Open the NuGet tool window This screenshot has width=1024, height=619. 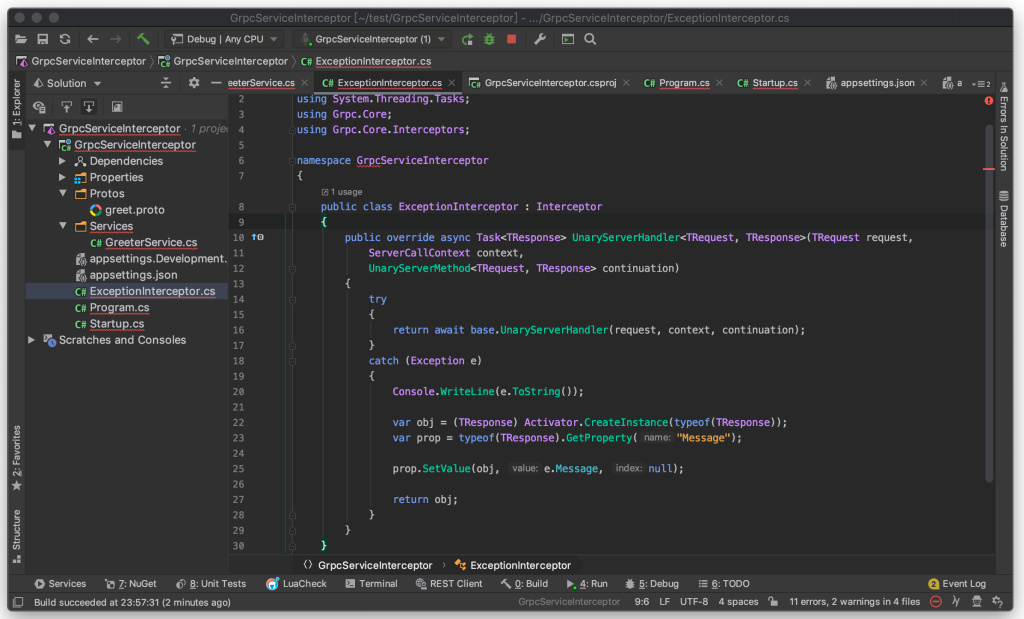click(x=131, y=584)
